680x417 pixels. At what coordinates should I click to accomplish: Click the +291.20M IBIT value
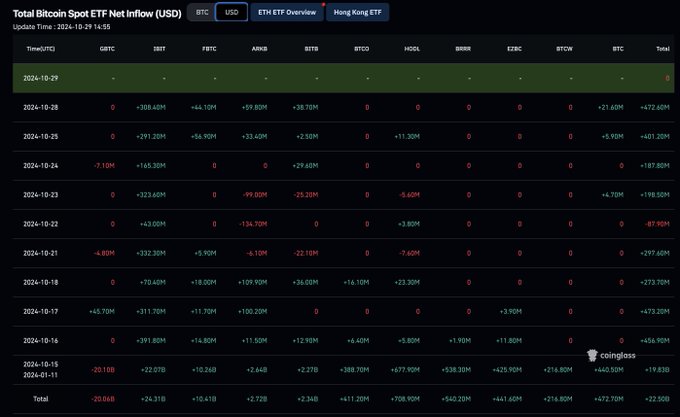pos(150,137)
